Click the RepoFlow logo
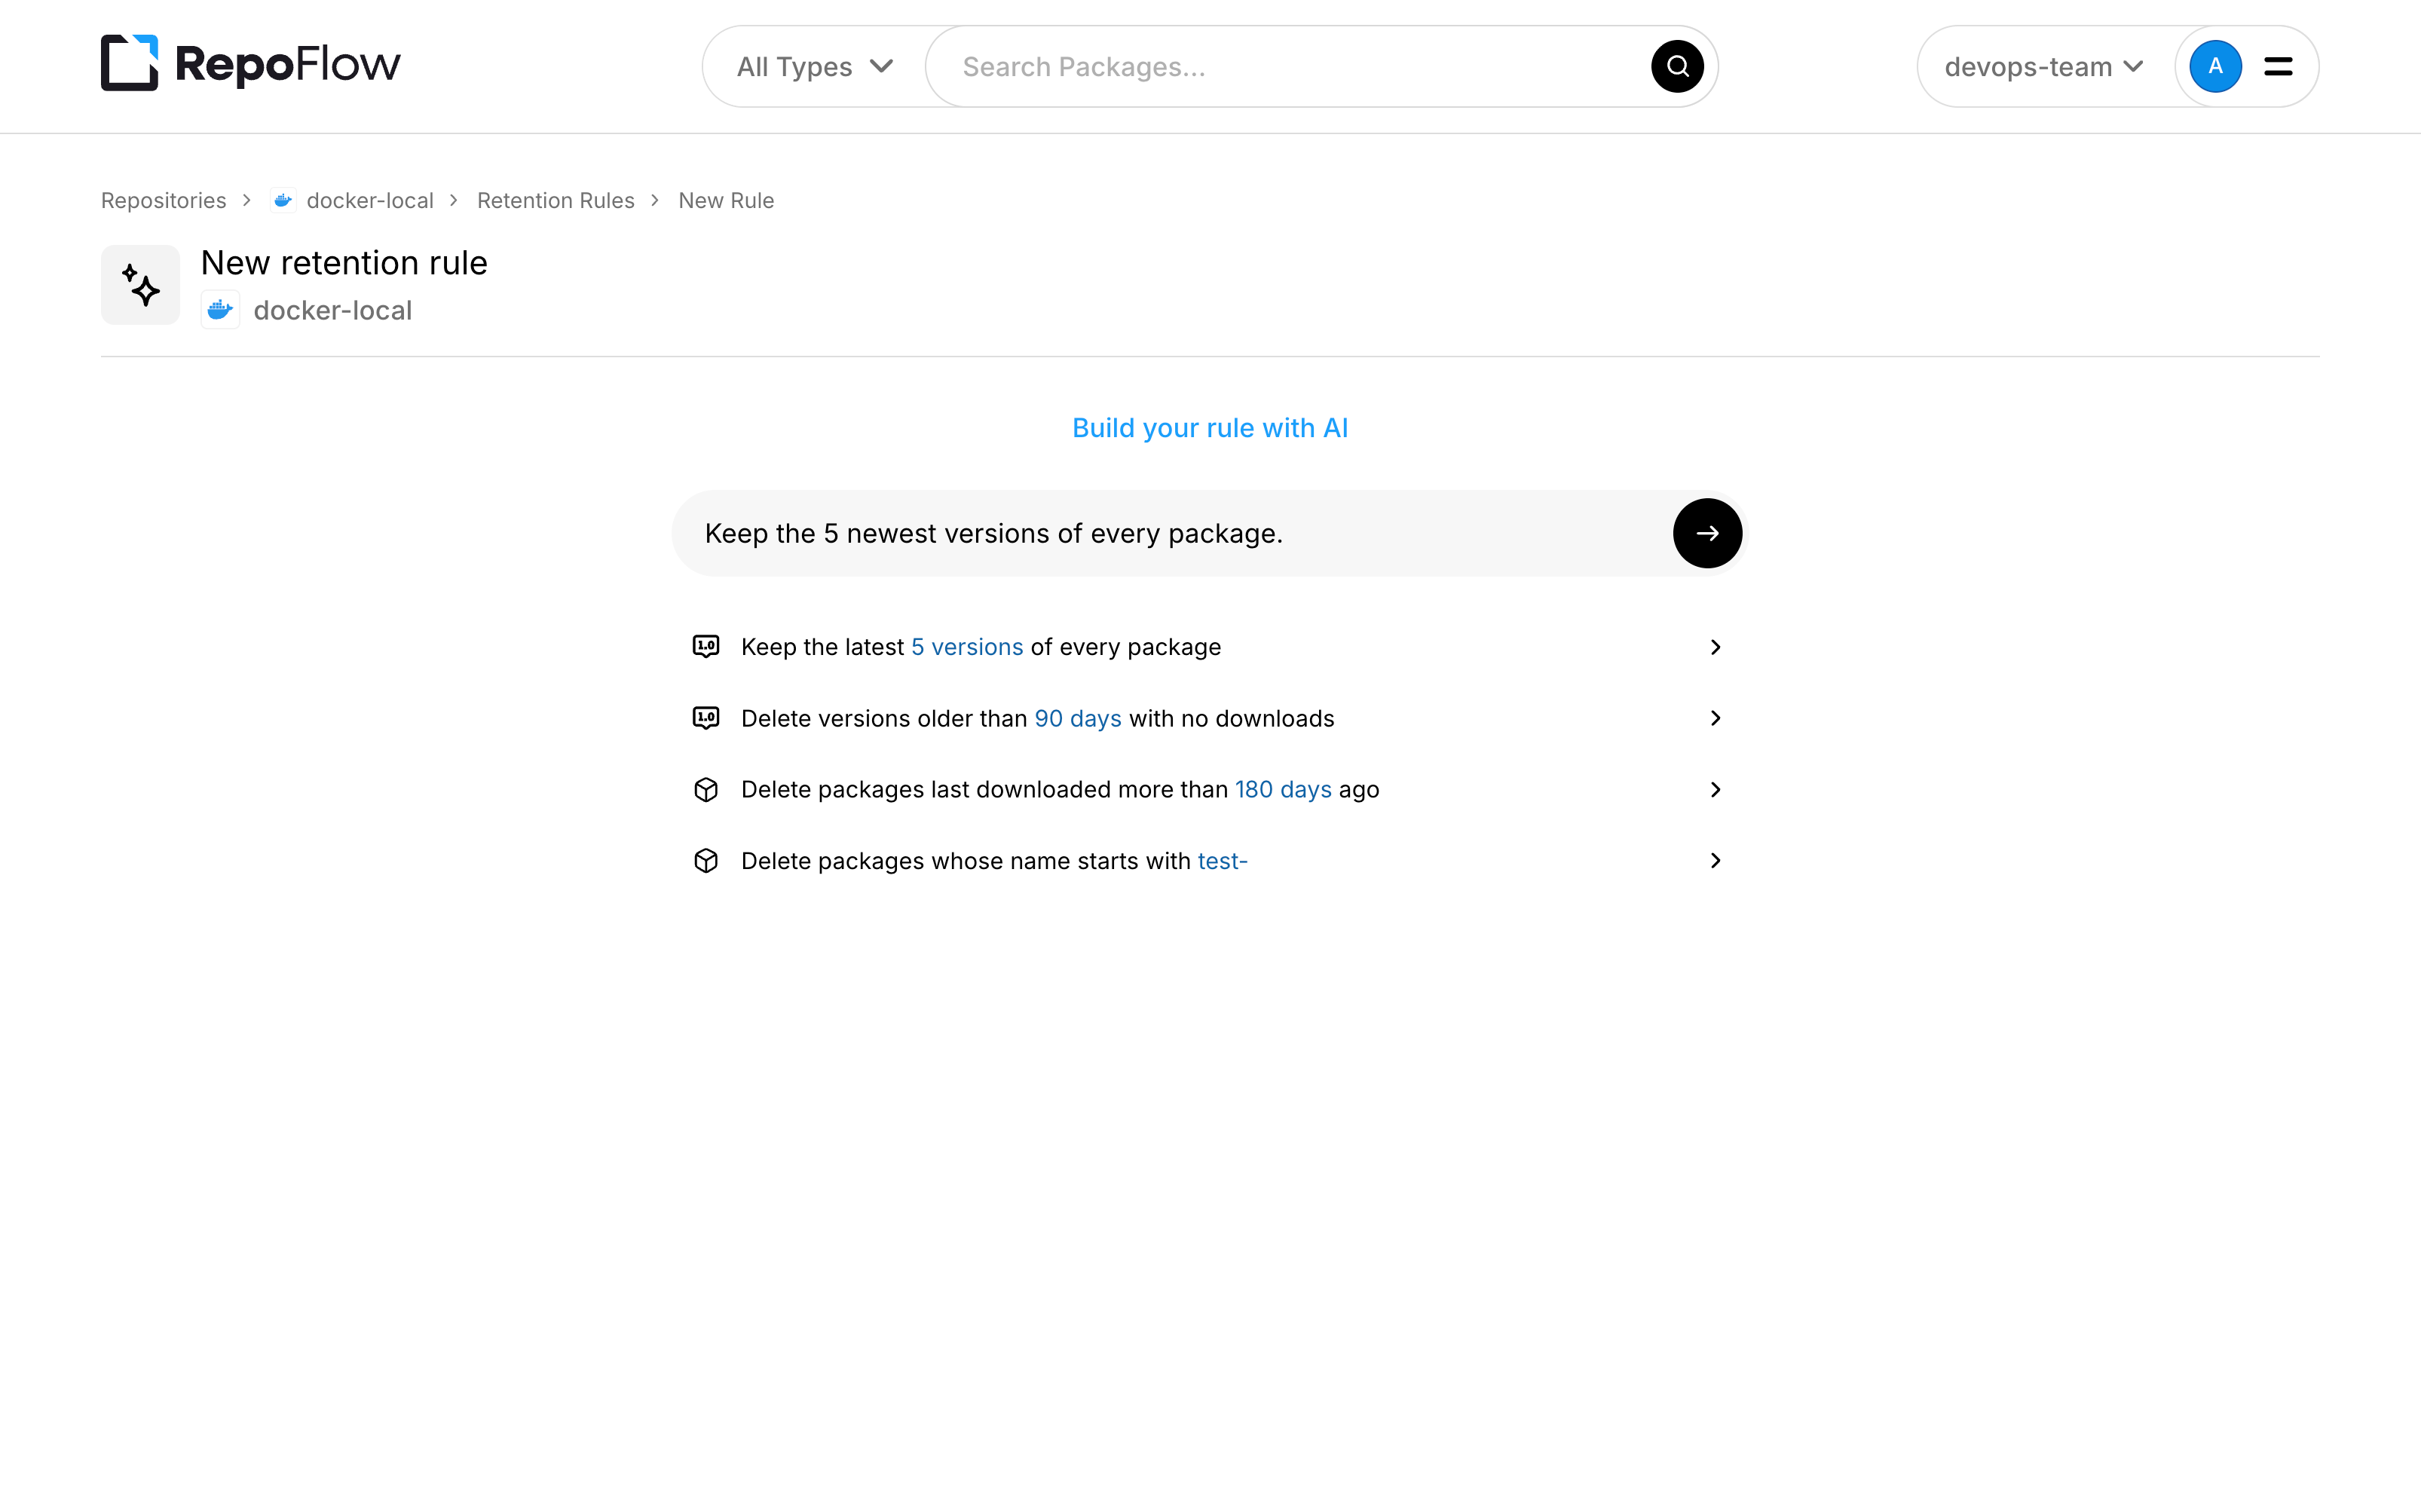2421x1512 pixels. 250,64
